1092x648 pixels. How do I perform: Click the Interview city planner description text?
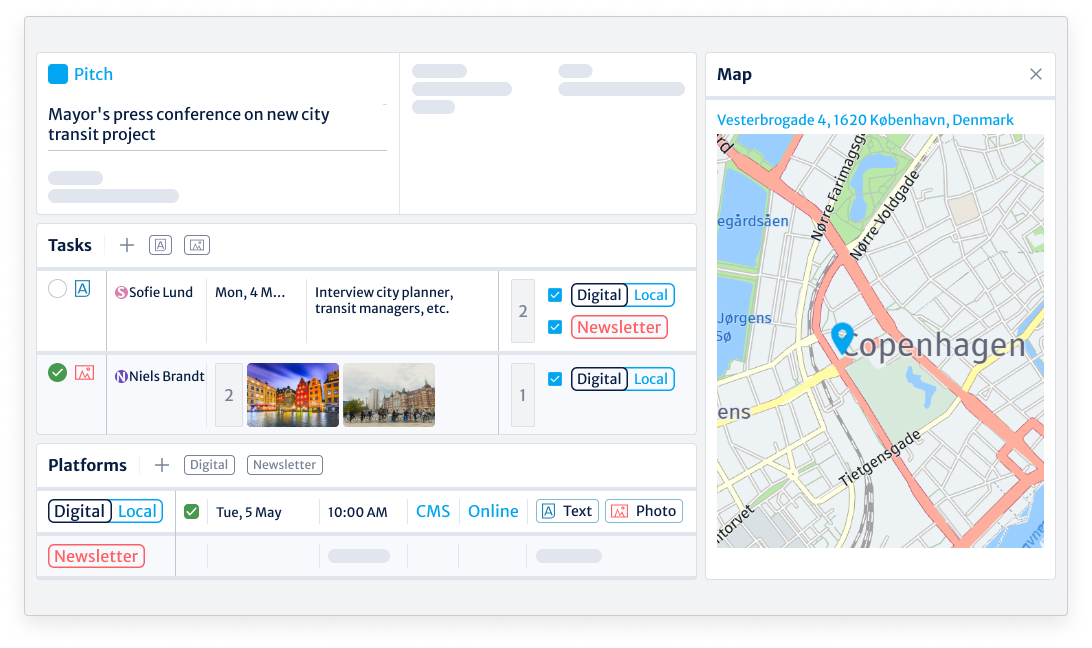pyautogui.click(x=384, y=300)
